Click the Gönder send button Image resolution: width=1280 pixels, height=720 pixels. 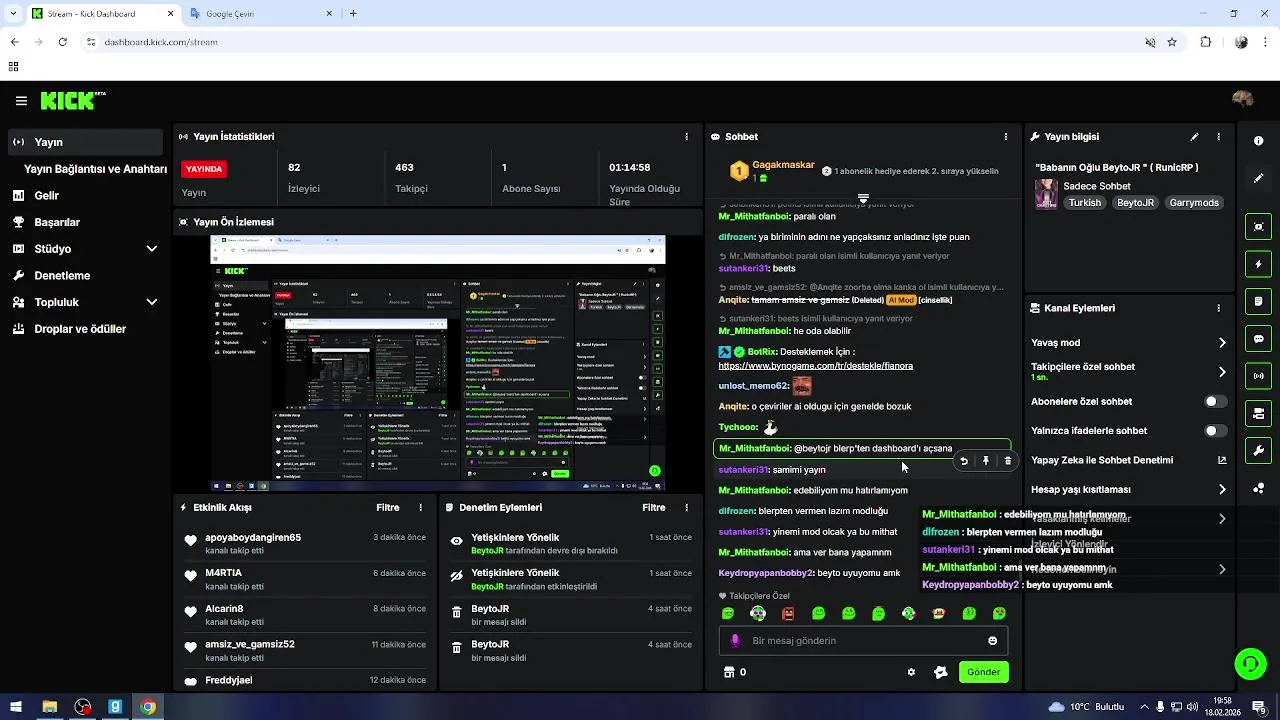(x=983, y=673)
